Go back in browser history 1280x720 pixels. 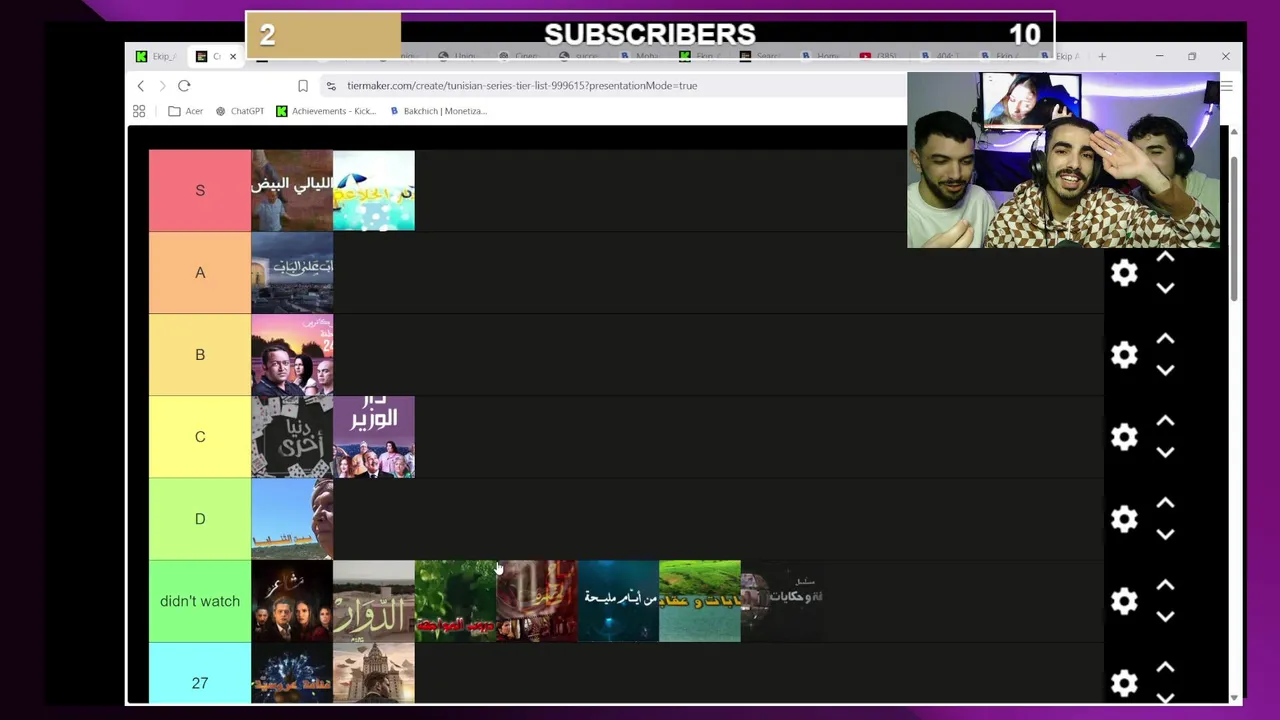(x=141, y=86)
